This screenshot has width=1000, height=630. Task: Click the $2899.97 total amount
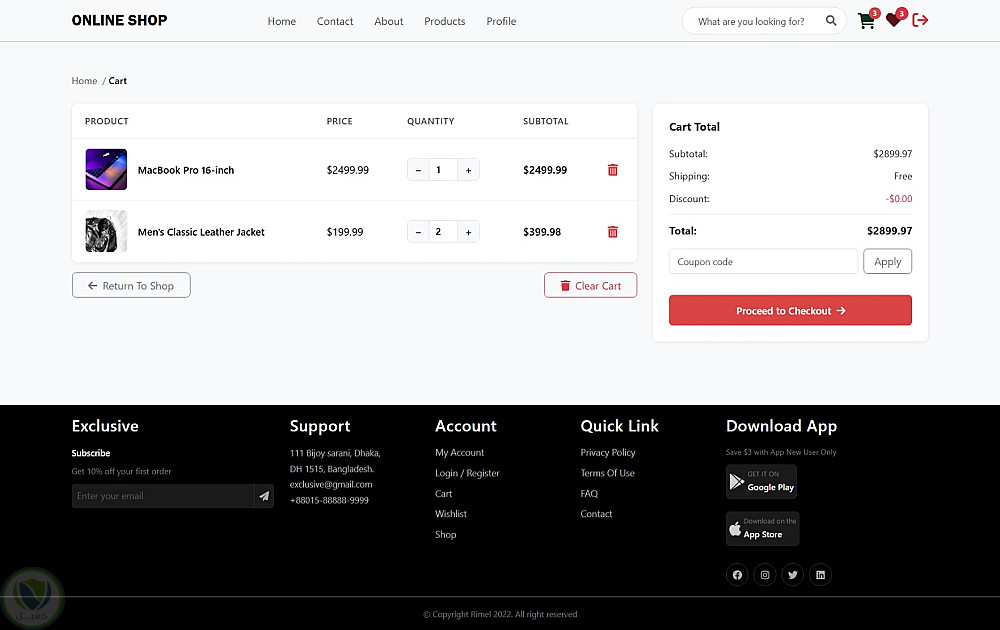pos(889,231)
